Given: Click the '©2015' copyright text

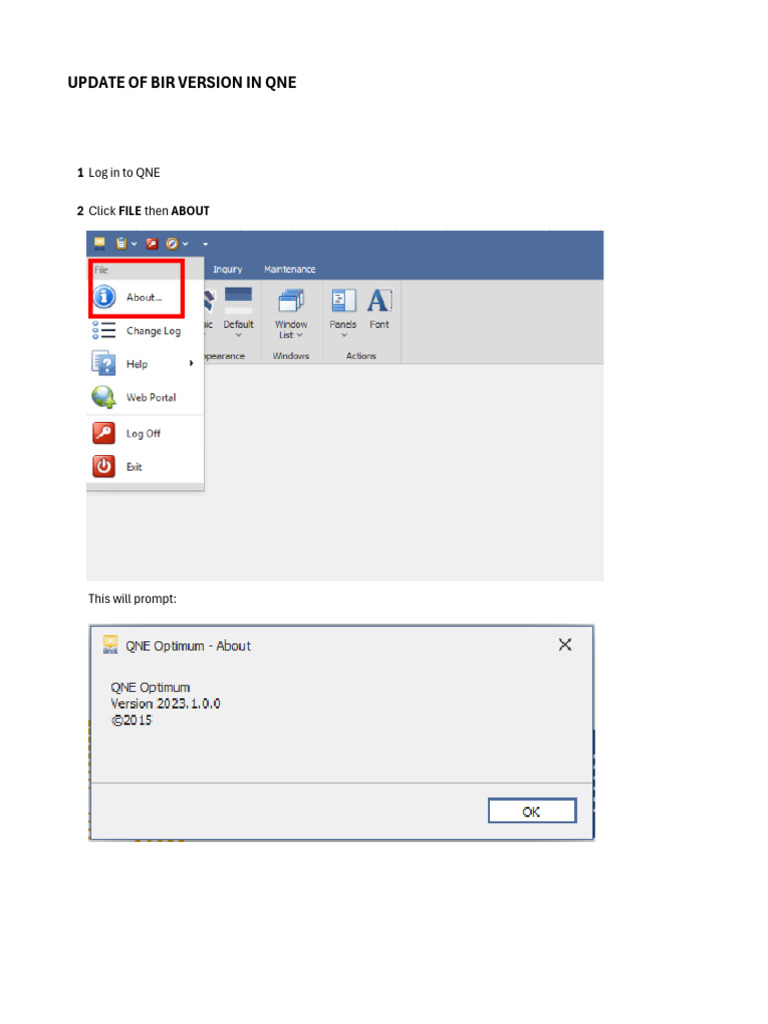Looking at the screenshot, I should pyautogui.click(x=131, y=720).
